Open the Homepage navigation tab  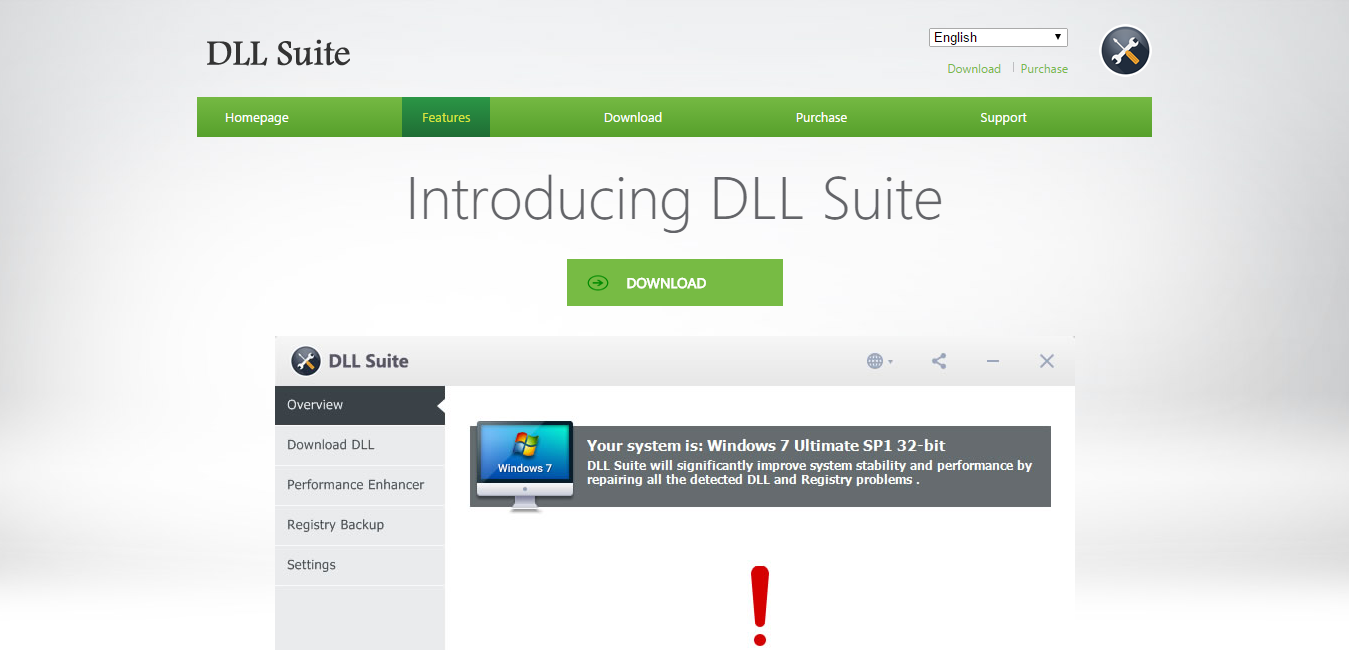point(257,117)
